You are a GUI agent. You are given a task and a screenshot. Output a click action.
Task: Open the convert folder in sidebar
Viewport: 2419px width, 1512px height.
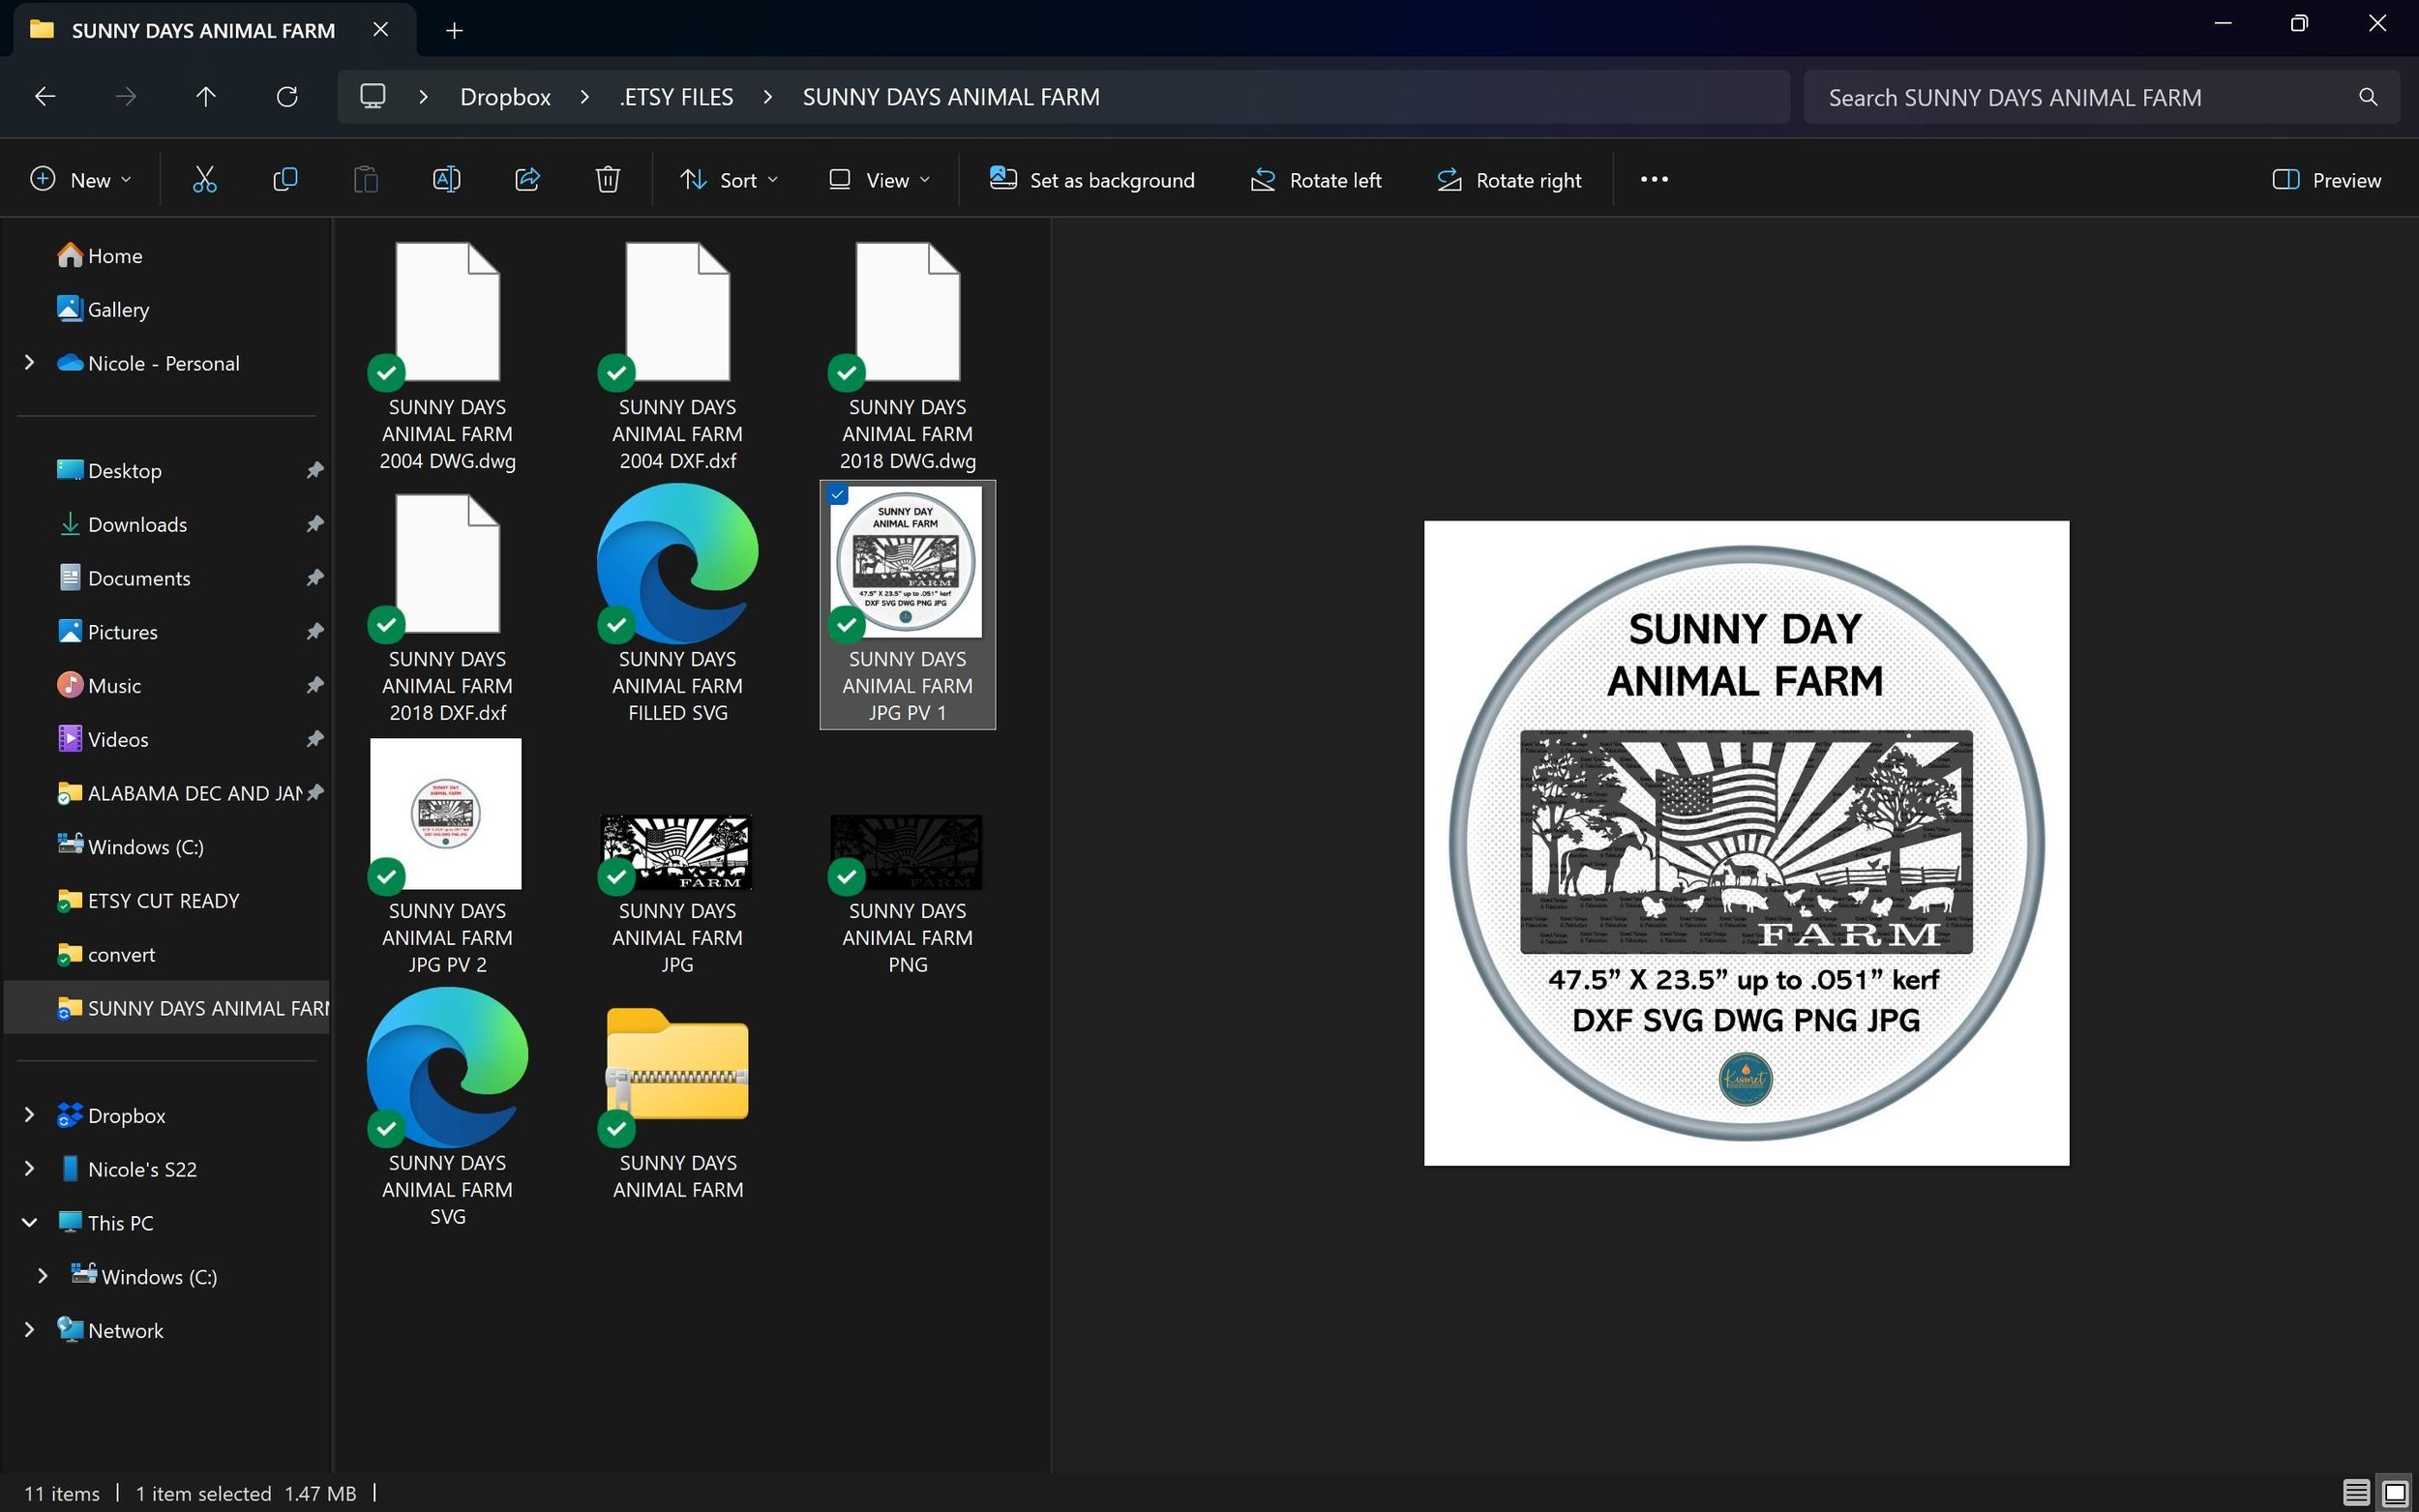click(x=106, y=955)
